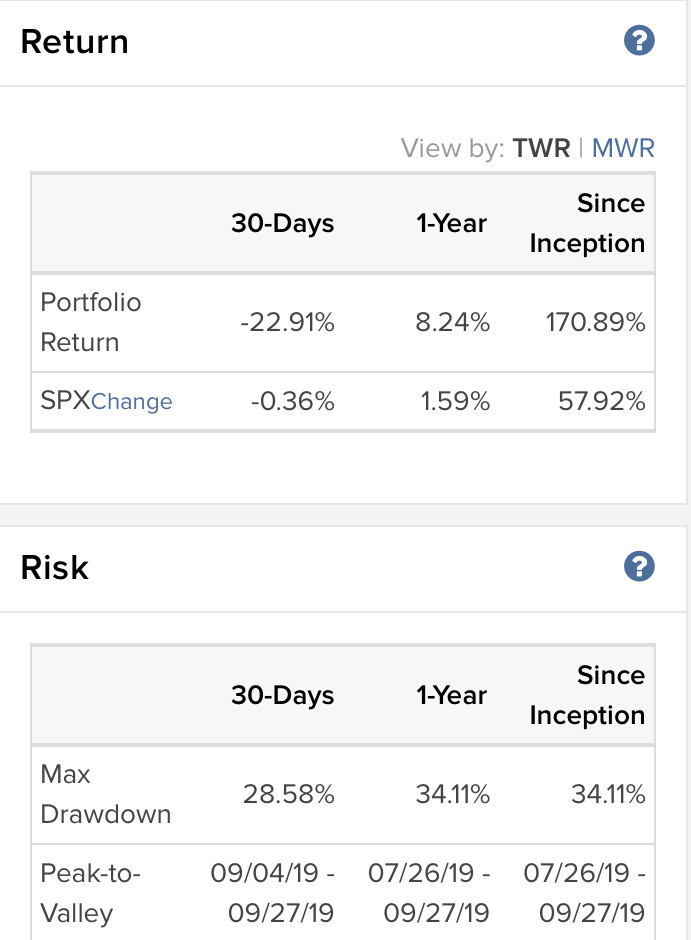Click the Risk section heading
691x940 pixels.
tap(55, 567)
